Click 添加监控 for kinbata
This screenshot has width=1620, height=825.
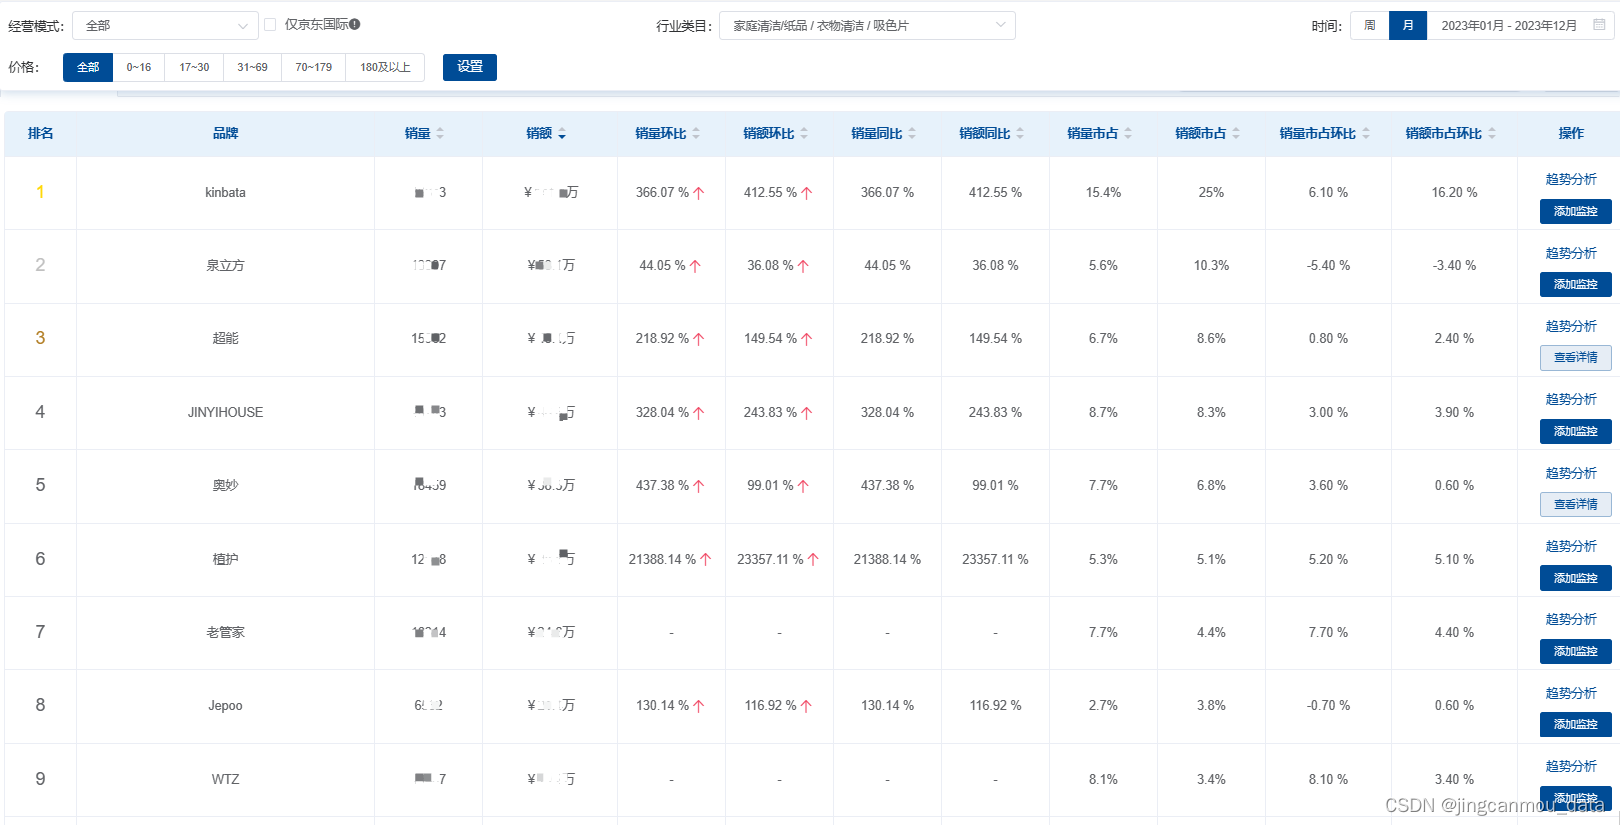[1576, 211]
